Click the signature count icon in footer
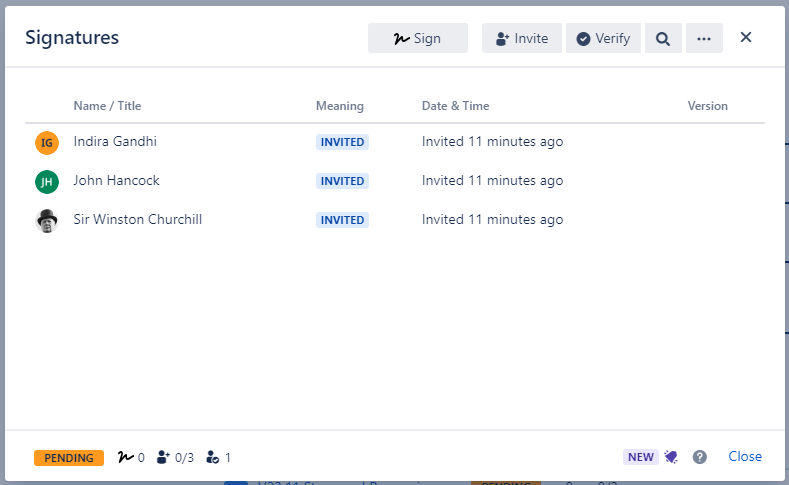Viewport: 789px width, 485px height. [x=126, y=458]
